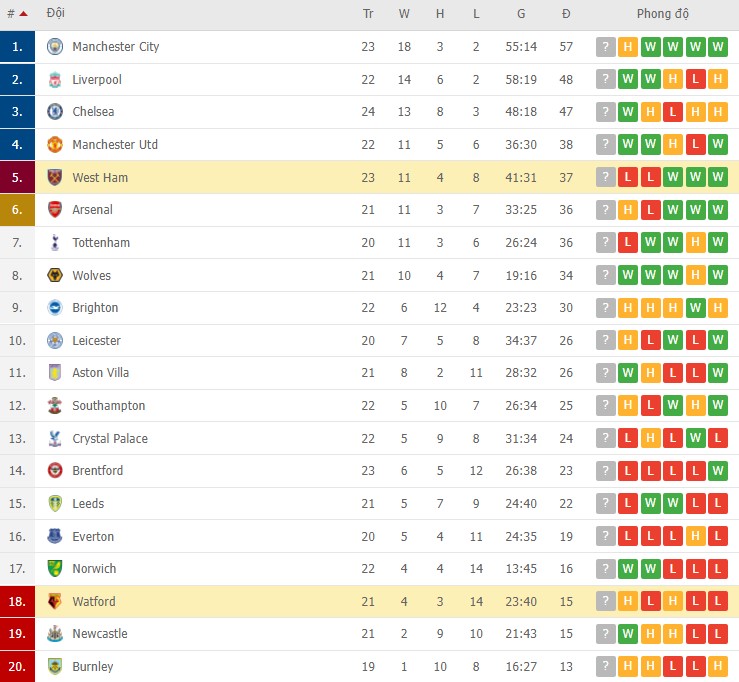Click the Tottenham club crest
This screenshot has width=739, height=682.
55,243
